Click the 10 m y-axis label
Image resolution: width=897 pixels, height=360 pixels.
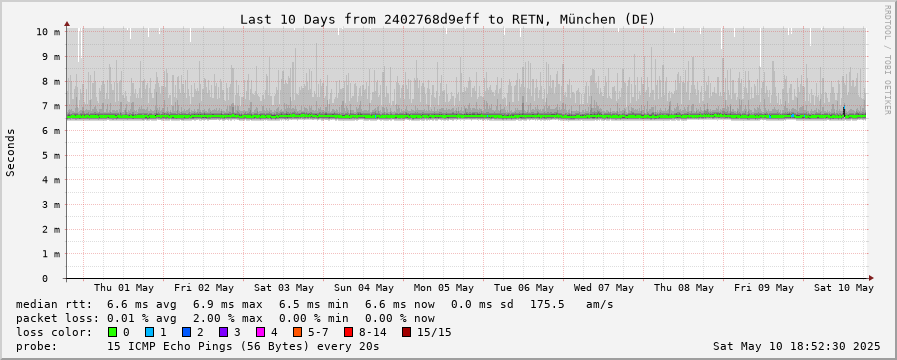pos(48,31)
